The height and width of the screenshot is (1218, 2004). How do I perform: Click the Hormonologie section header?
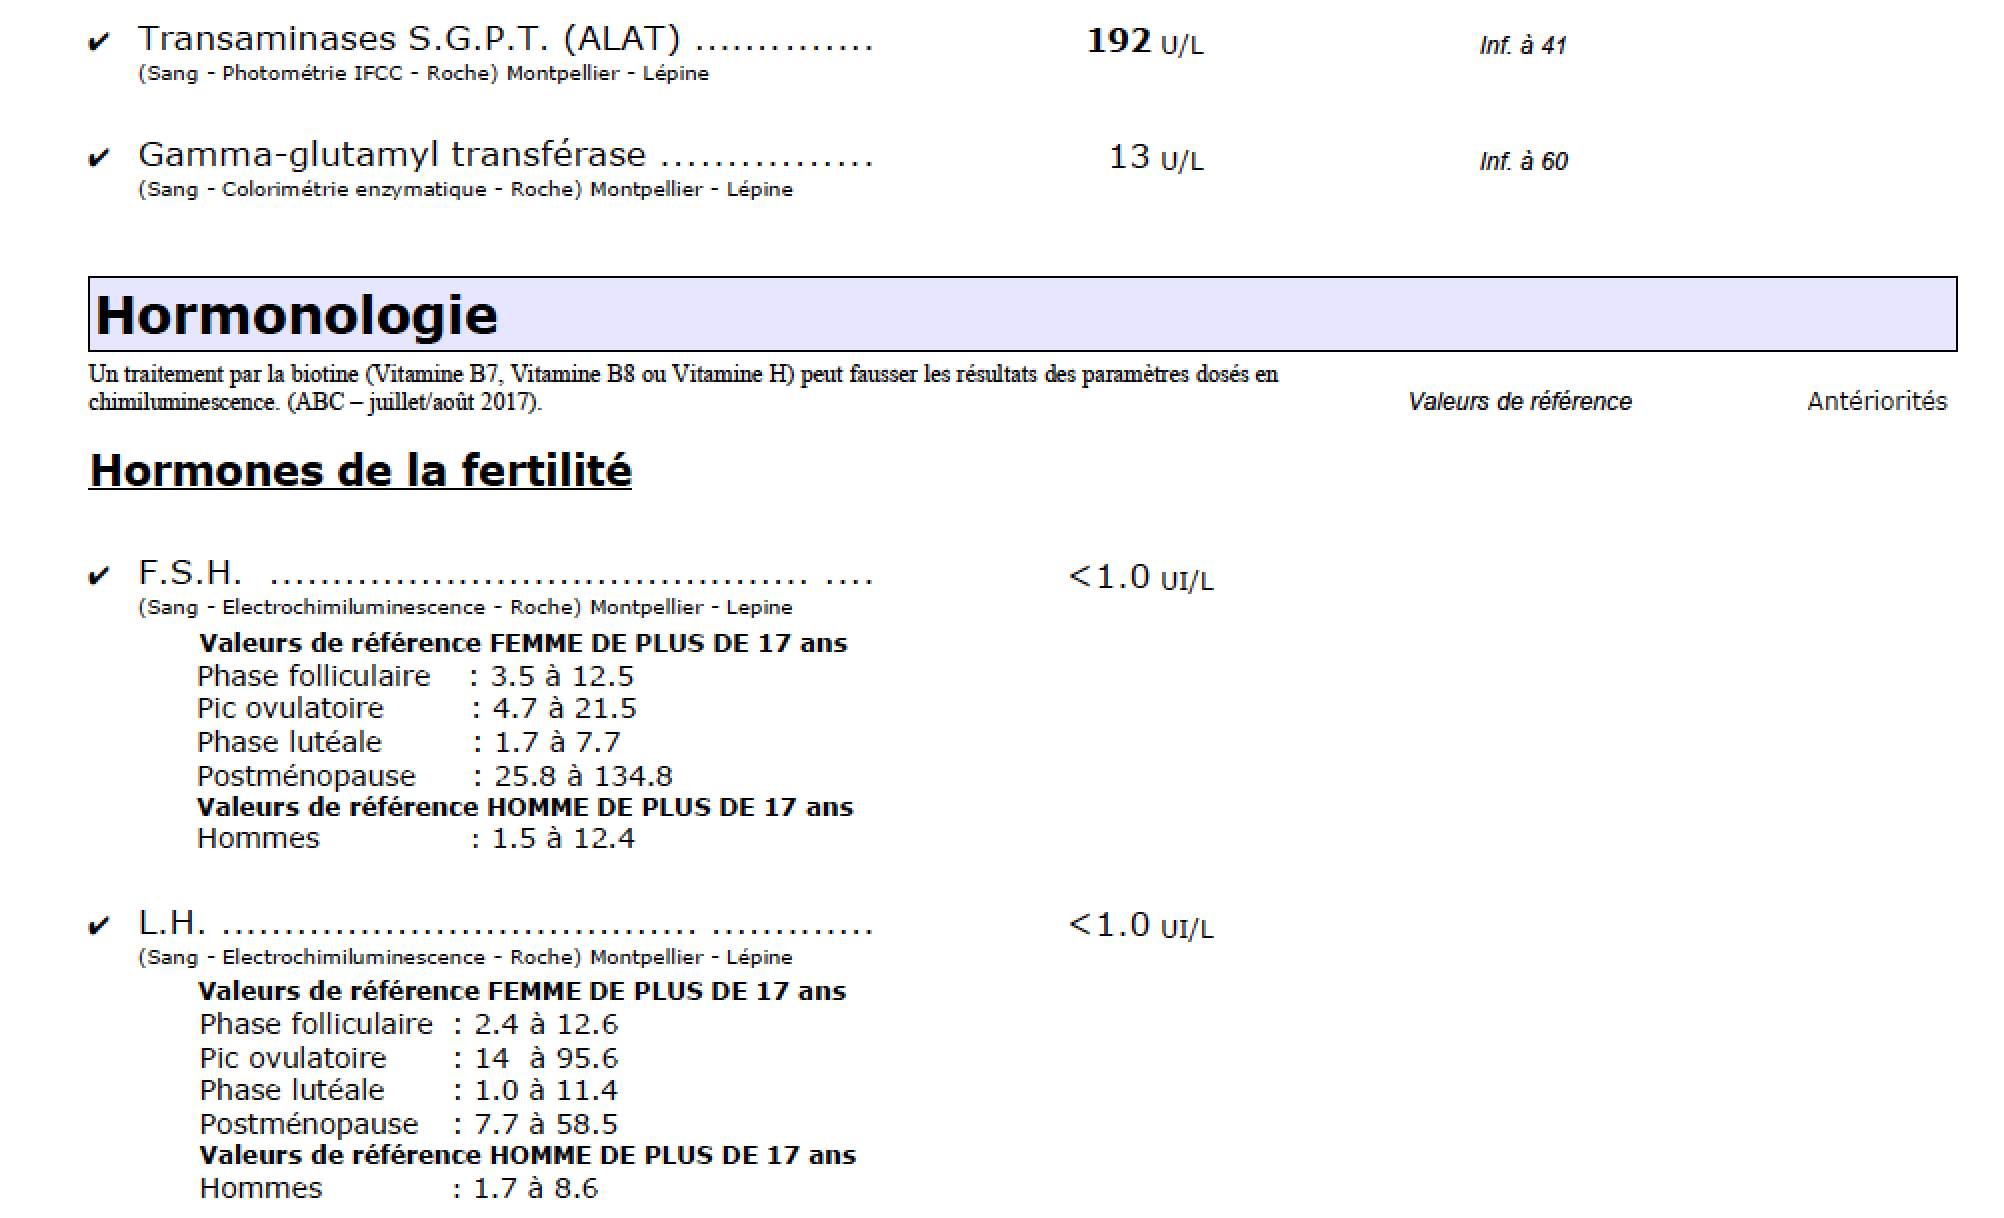[297, 315]
